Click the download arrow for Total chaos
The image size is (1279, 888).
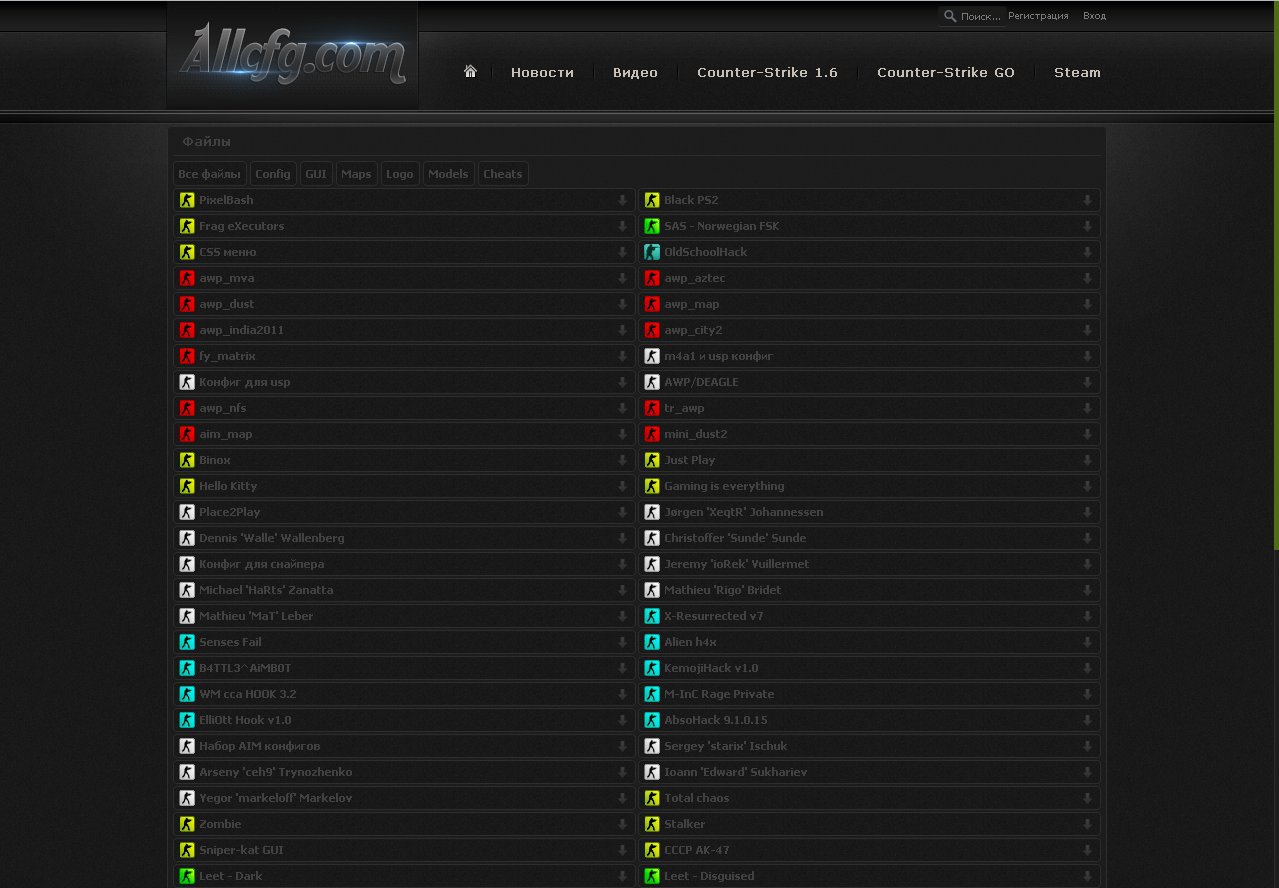click(x=1087, y=798)
